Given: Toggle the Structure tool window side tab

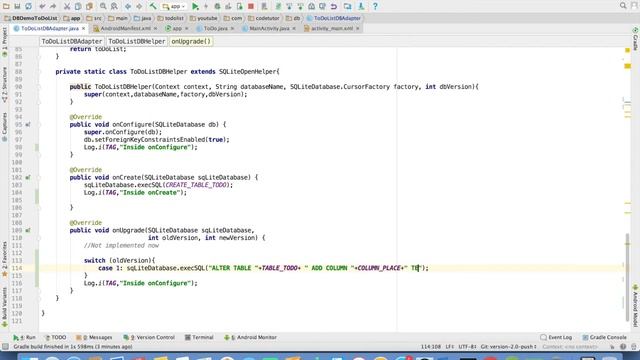Looking at the screenshot, I should 4,84.
